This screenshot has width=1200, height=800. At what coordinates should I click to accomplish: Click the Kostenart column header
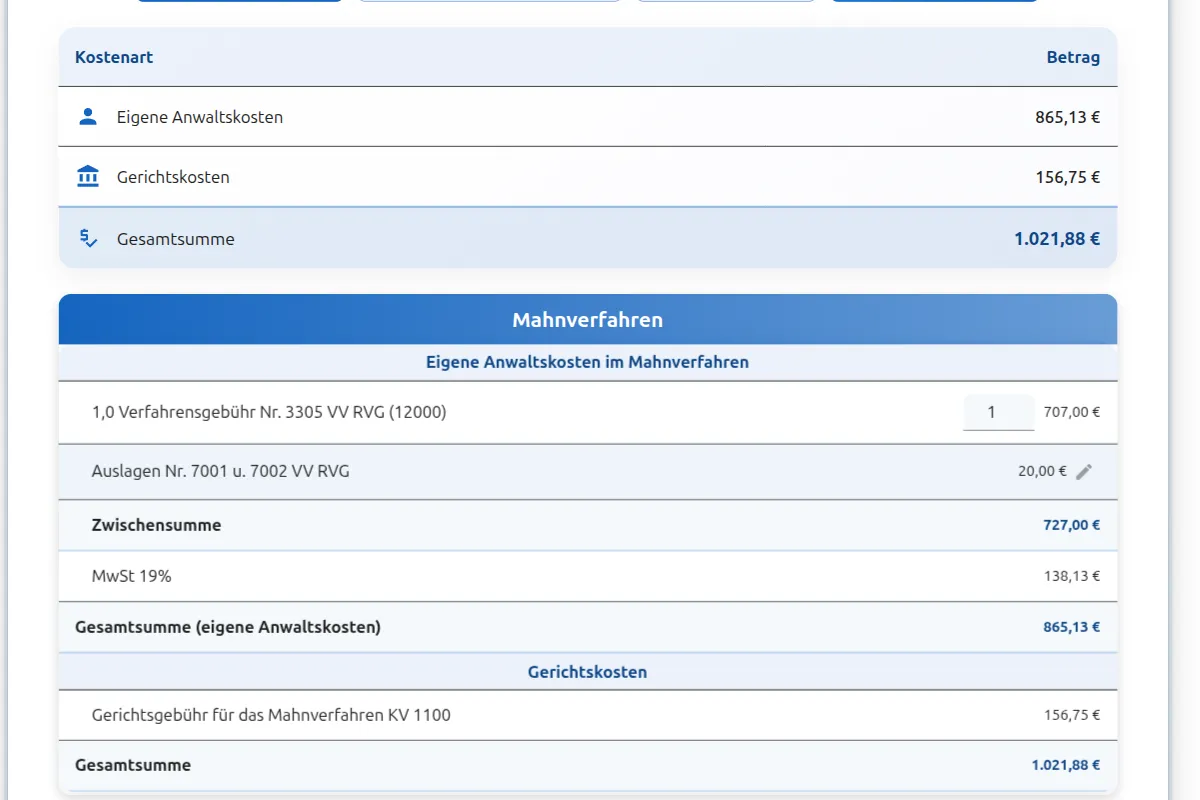114,57
